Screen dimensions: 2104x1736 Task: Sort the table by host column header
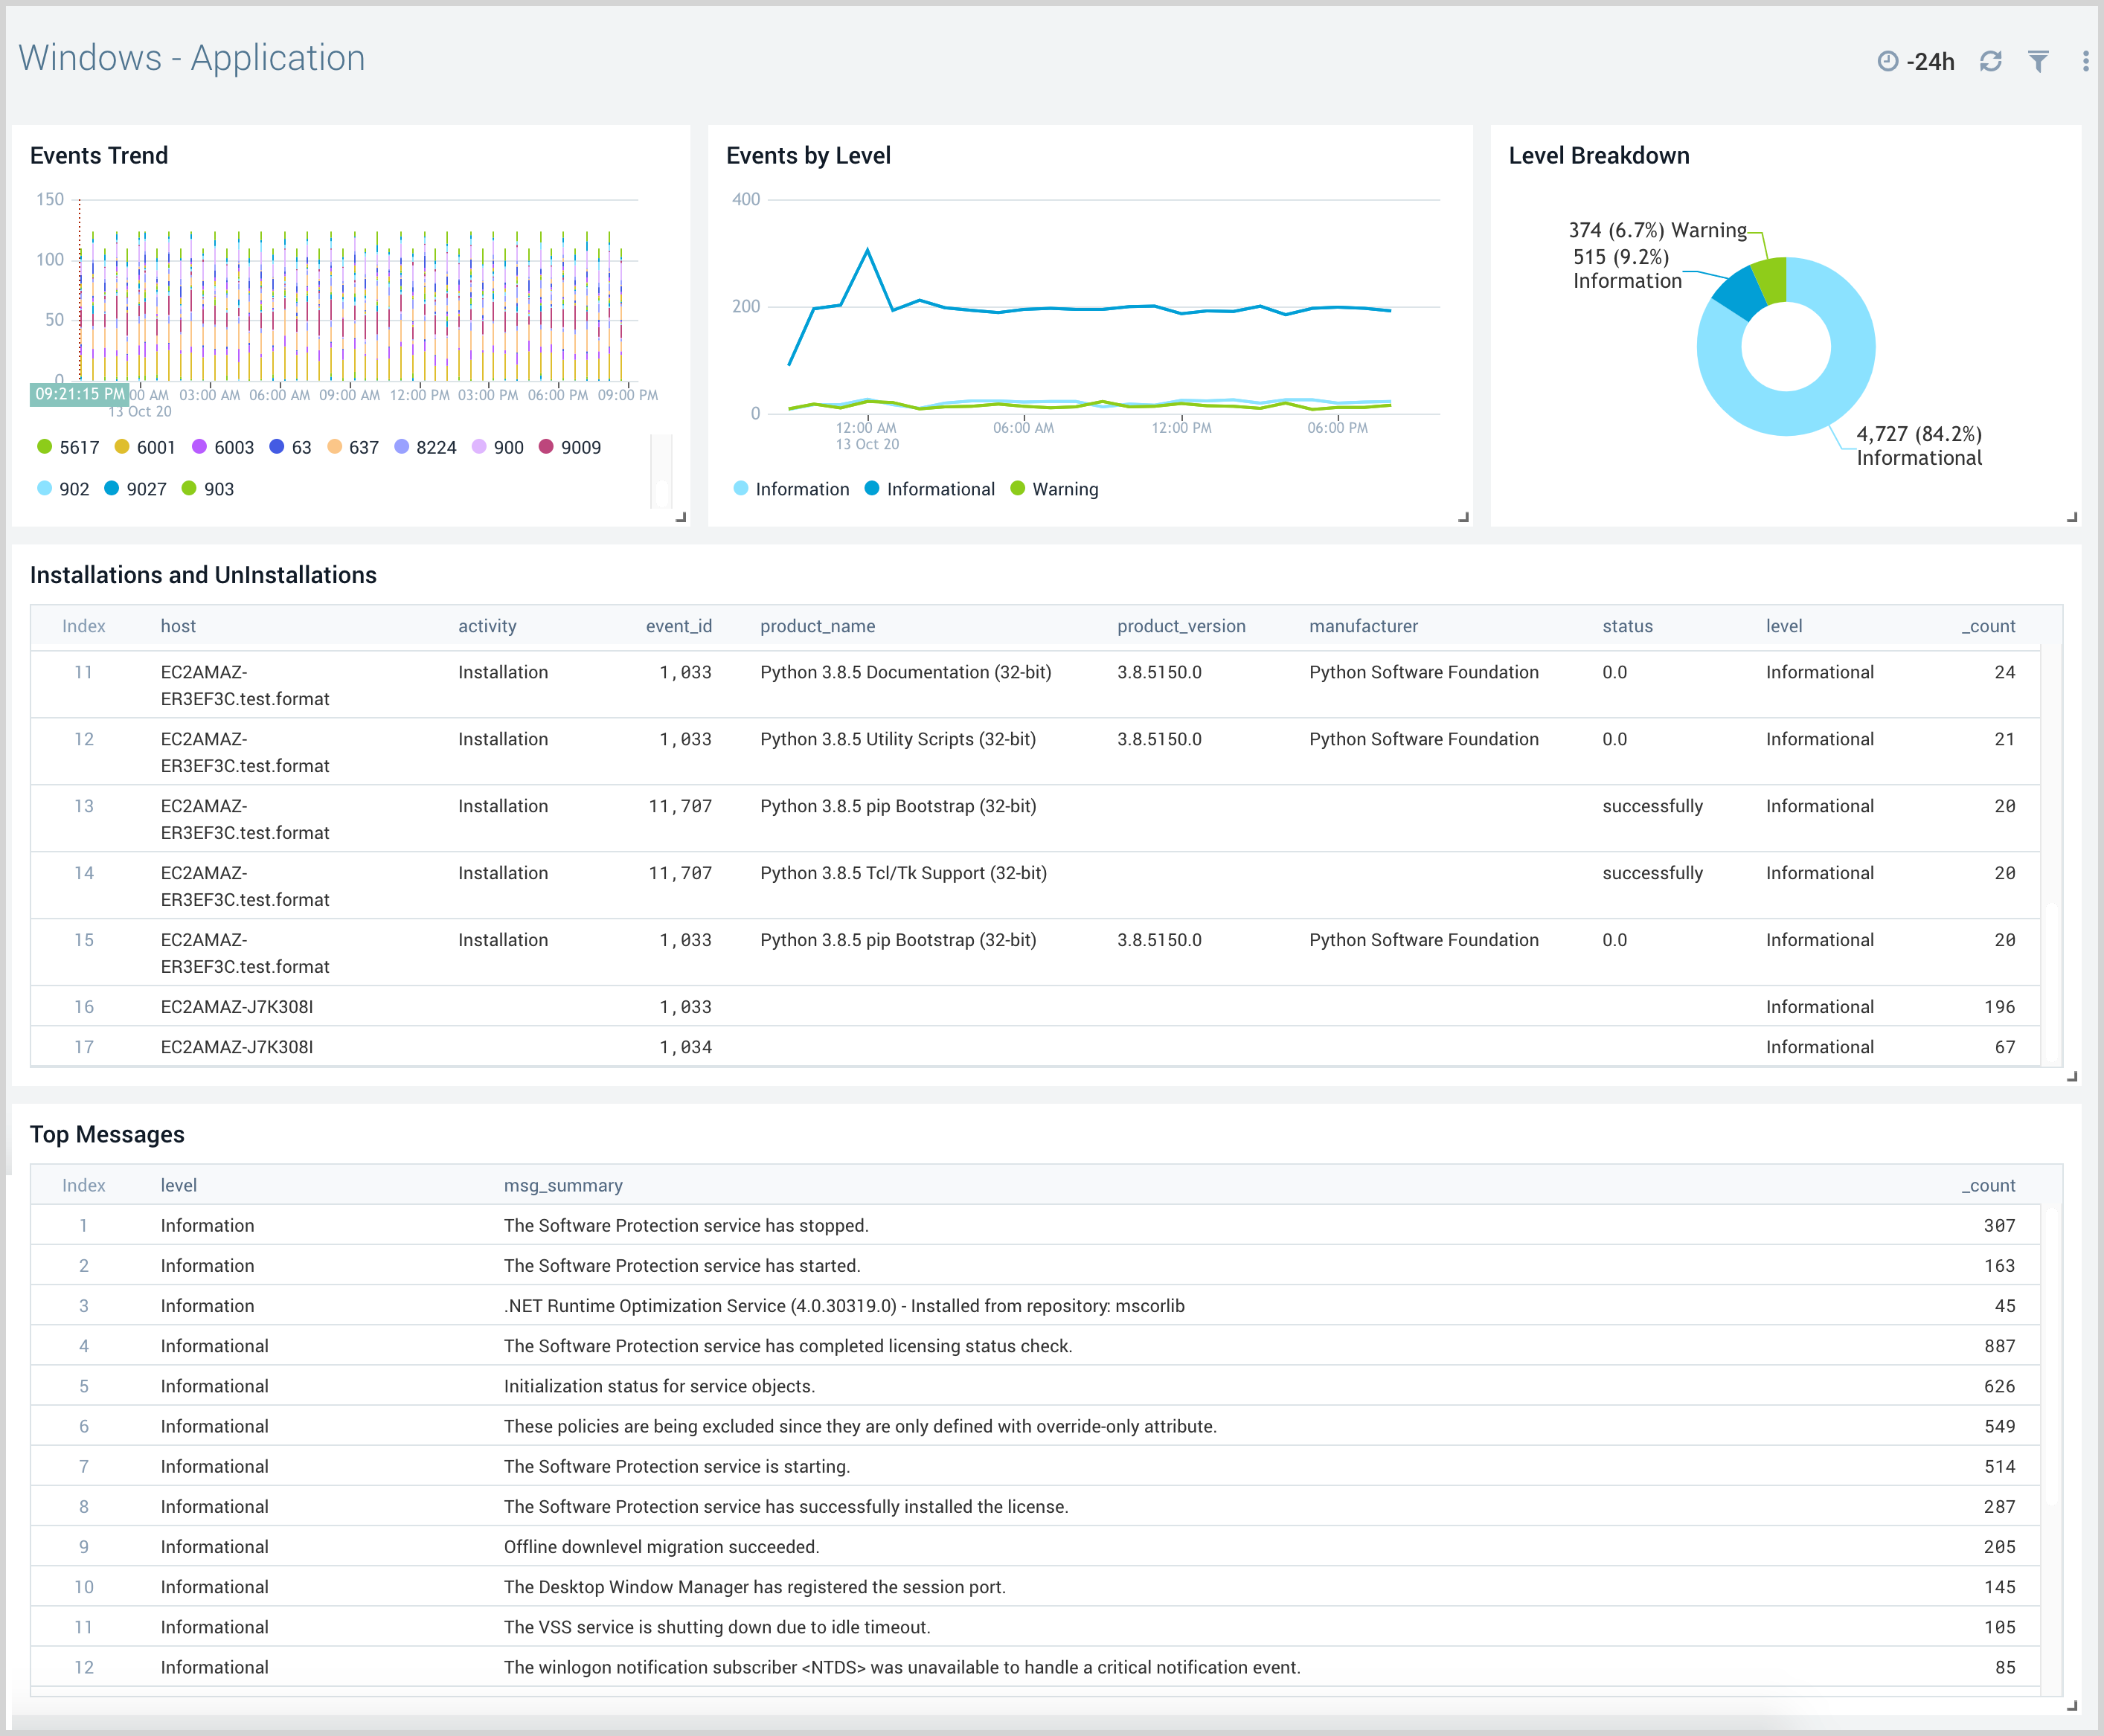click(178, 626)
